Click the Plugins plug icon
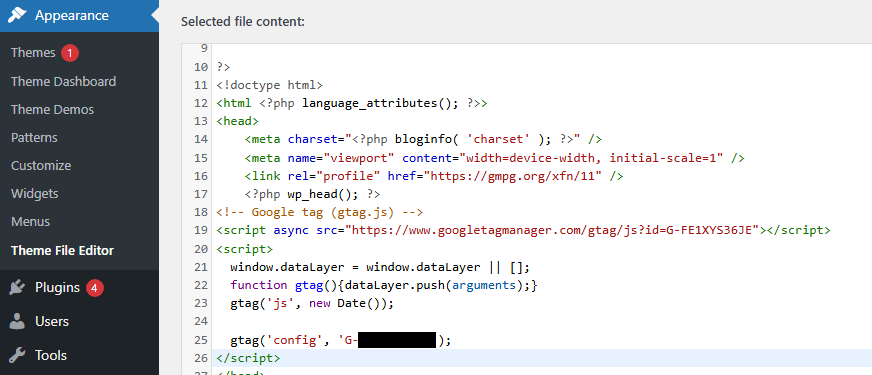872x375 pixels. 17,288
